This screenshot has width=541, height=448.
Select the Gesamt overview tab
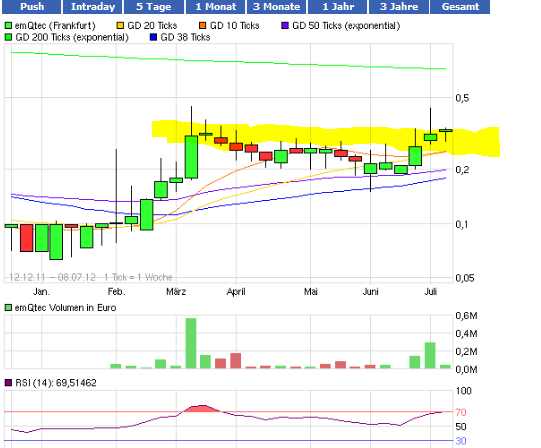460,7
